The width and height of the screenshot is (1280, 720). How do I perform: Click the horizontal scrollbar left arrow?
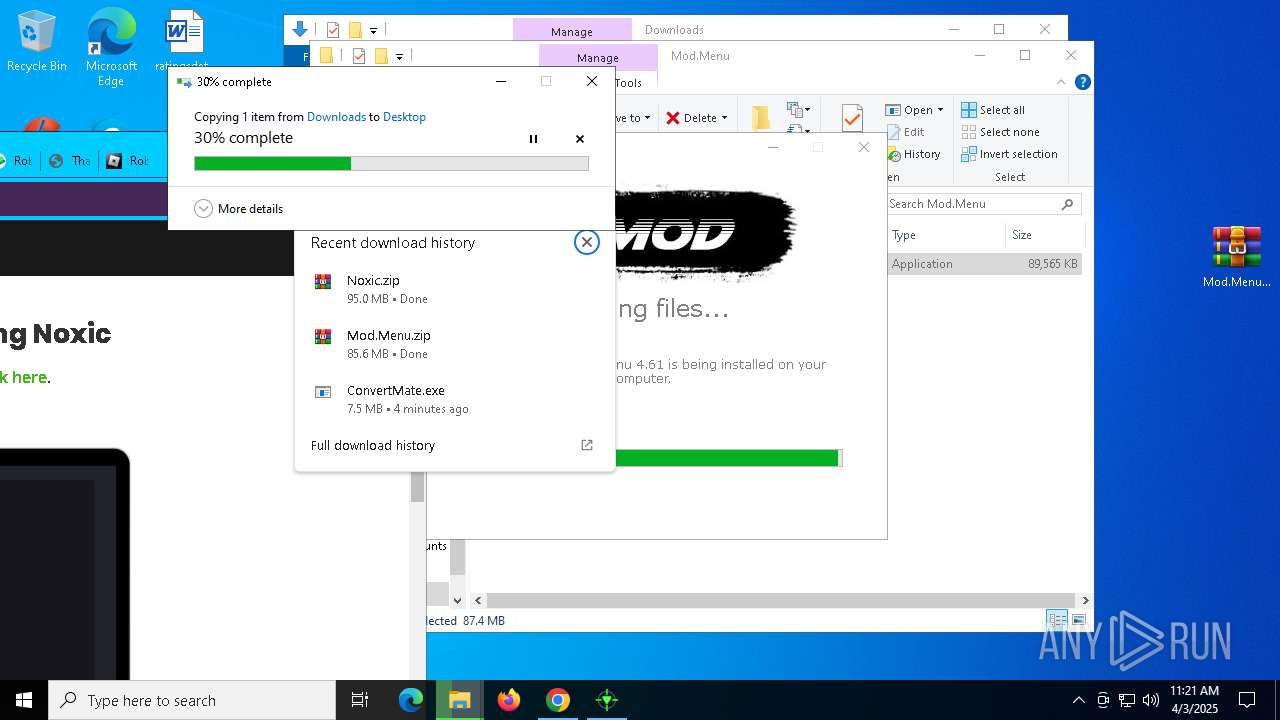pos(478,601)
